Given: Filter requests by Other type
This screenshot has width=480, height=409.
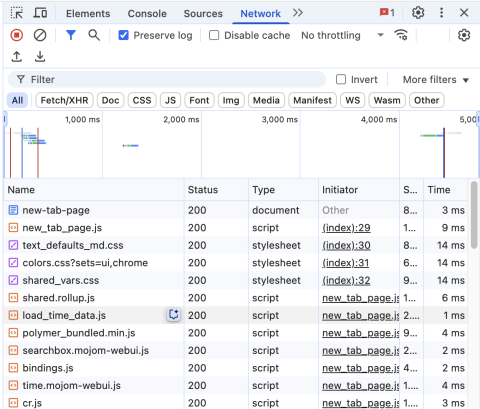Looking at the screenshot, I should pyautogui.click(x=426, y=100).
